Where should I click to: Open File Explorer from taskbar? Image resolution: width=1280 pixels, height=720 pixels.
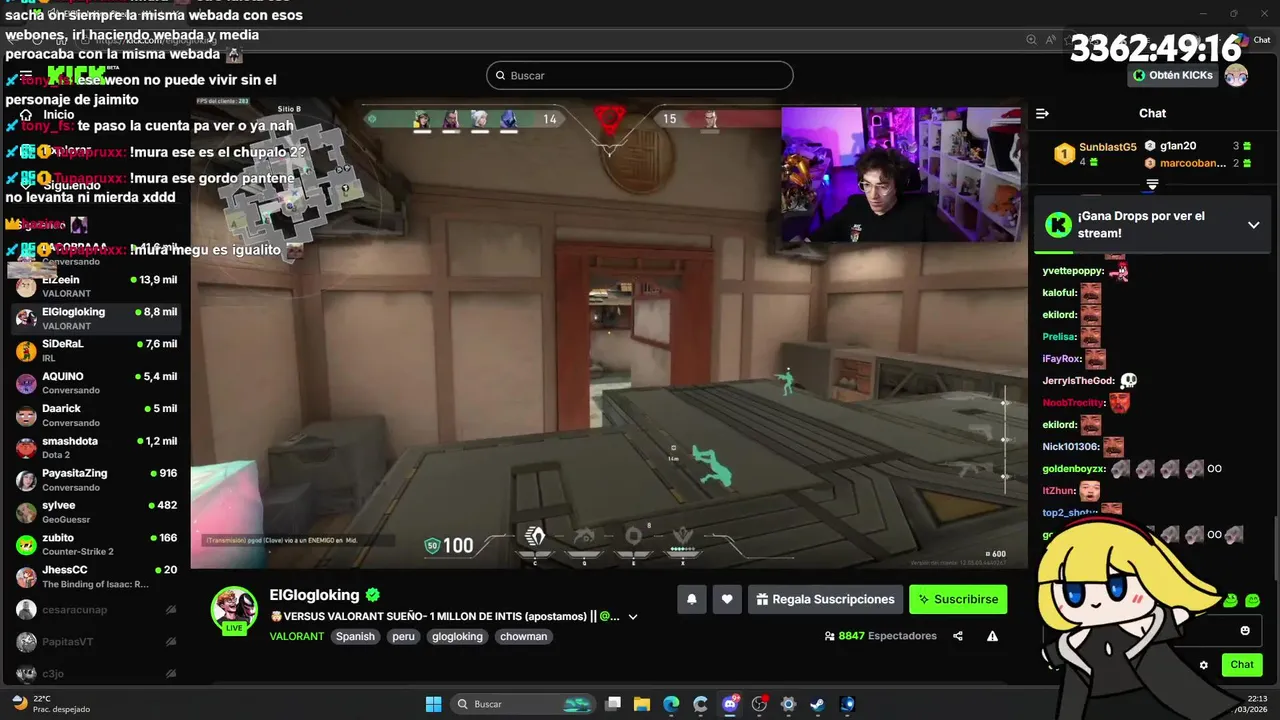(642, 704)
